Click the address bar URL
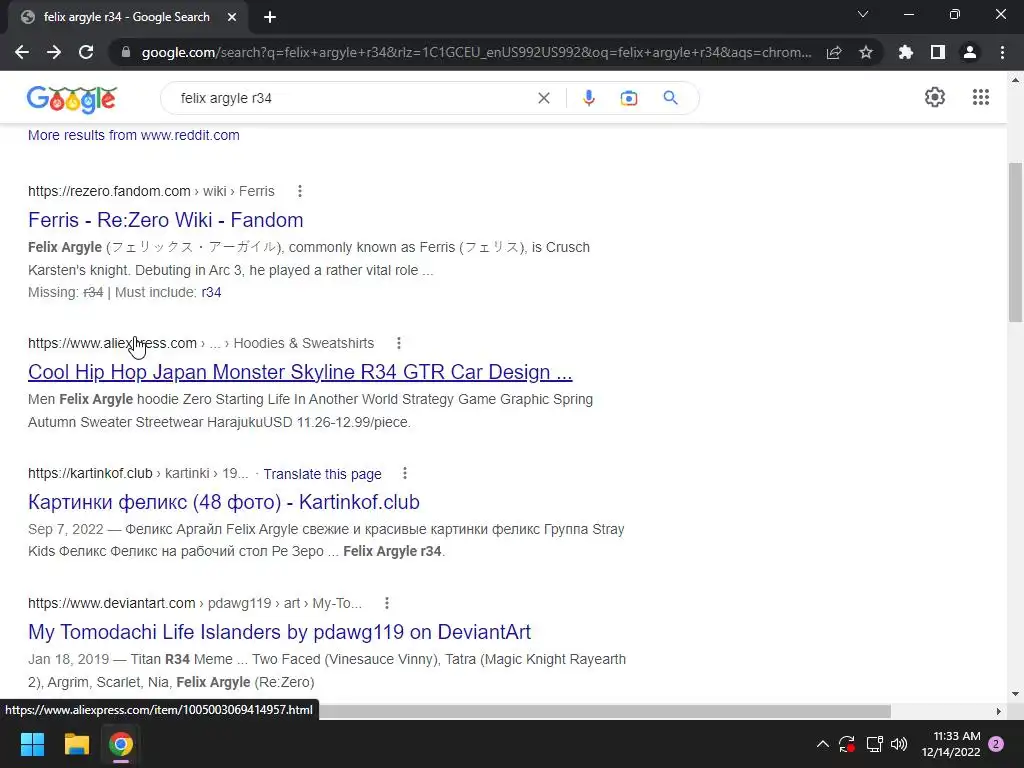 [x=477, y=52]
